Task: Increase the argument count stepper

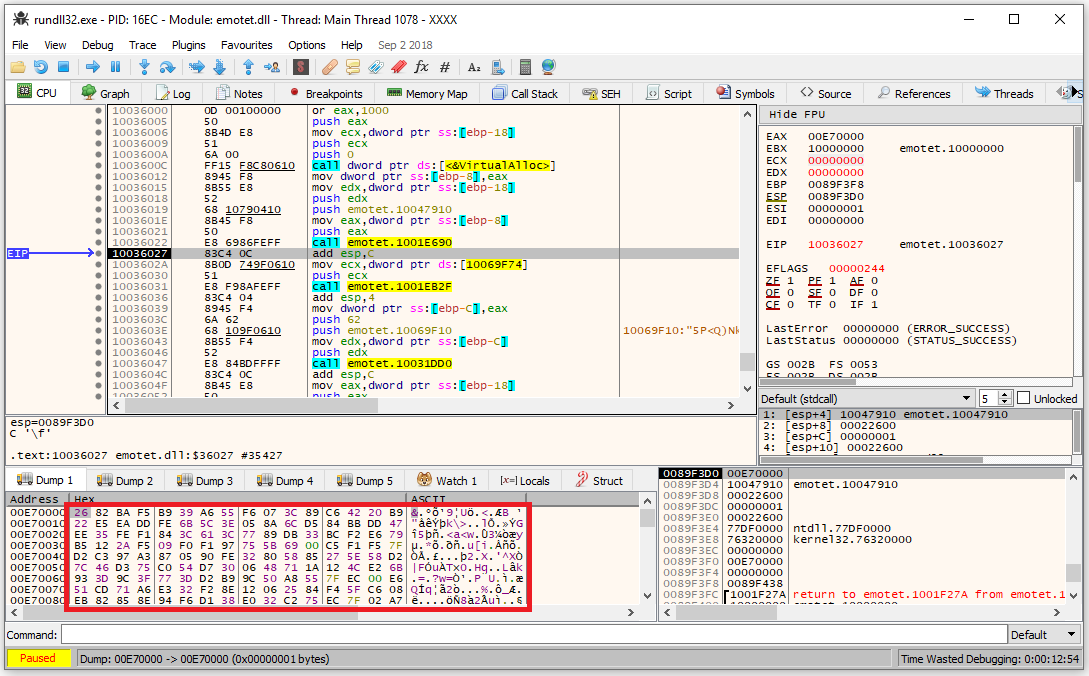Action: tap(1005, 394)
